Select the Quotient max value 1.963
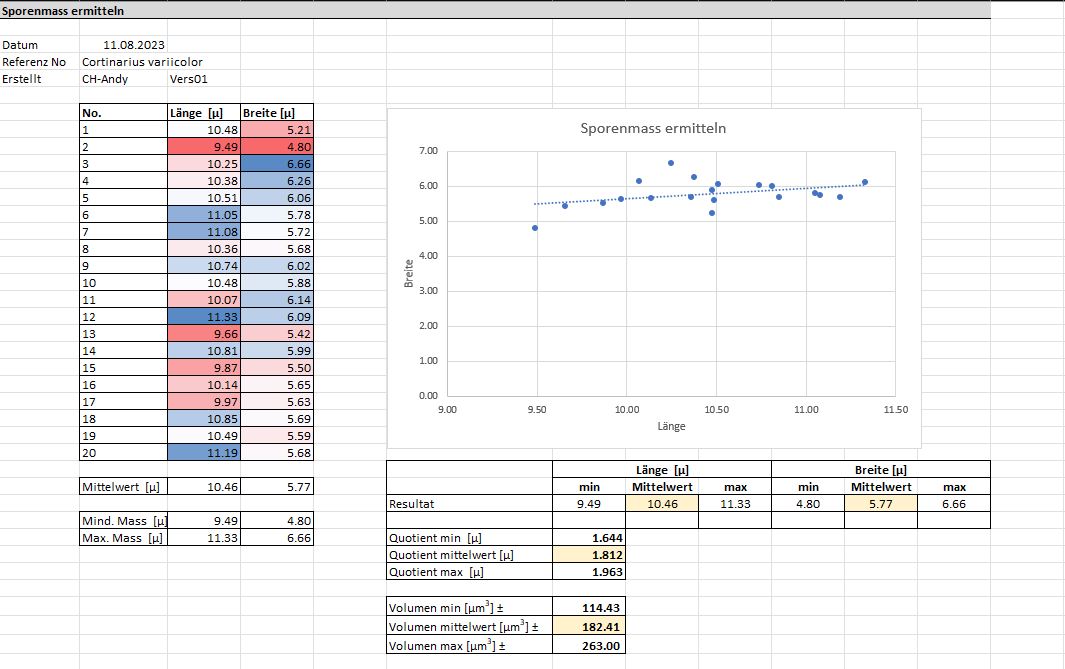This screenshot has width=1065, height=669. tap(589, 572)
